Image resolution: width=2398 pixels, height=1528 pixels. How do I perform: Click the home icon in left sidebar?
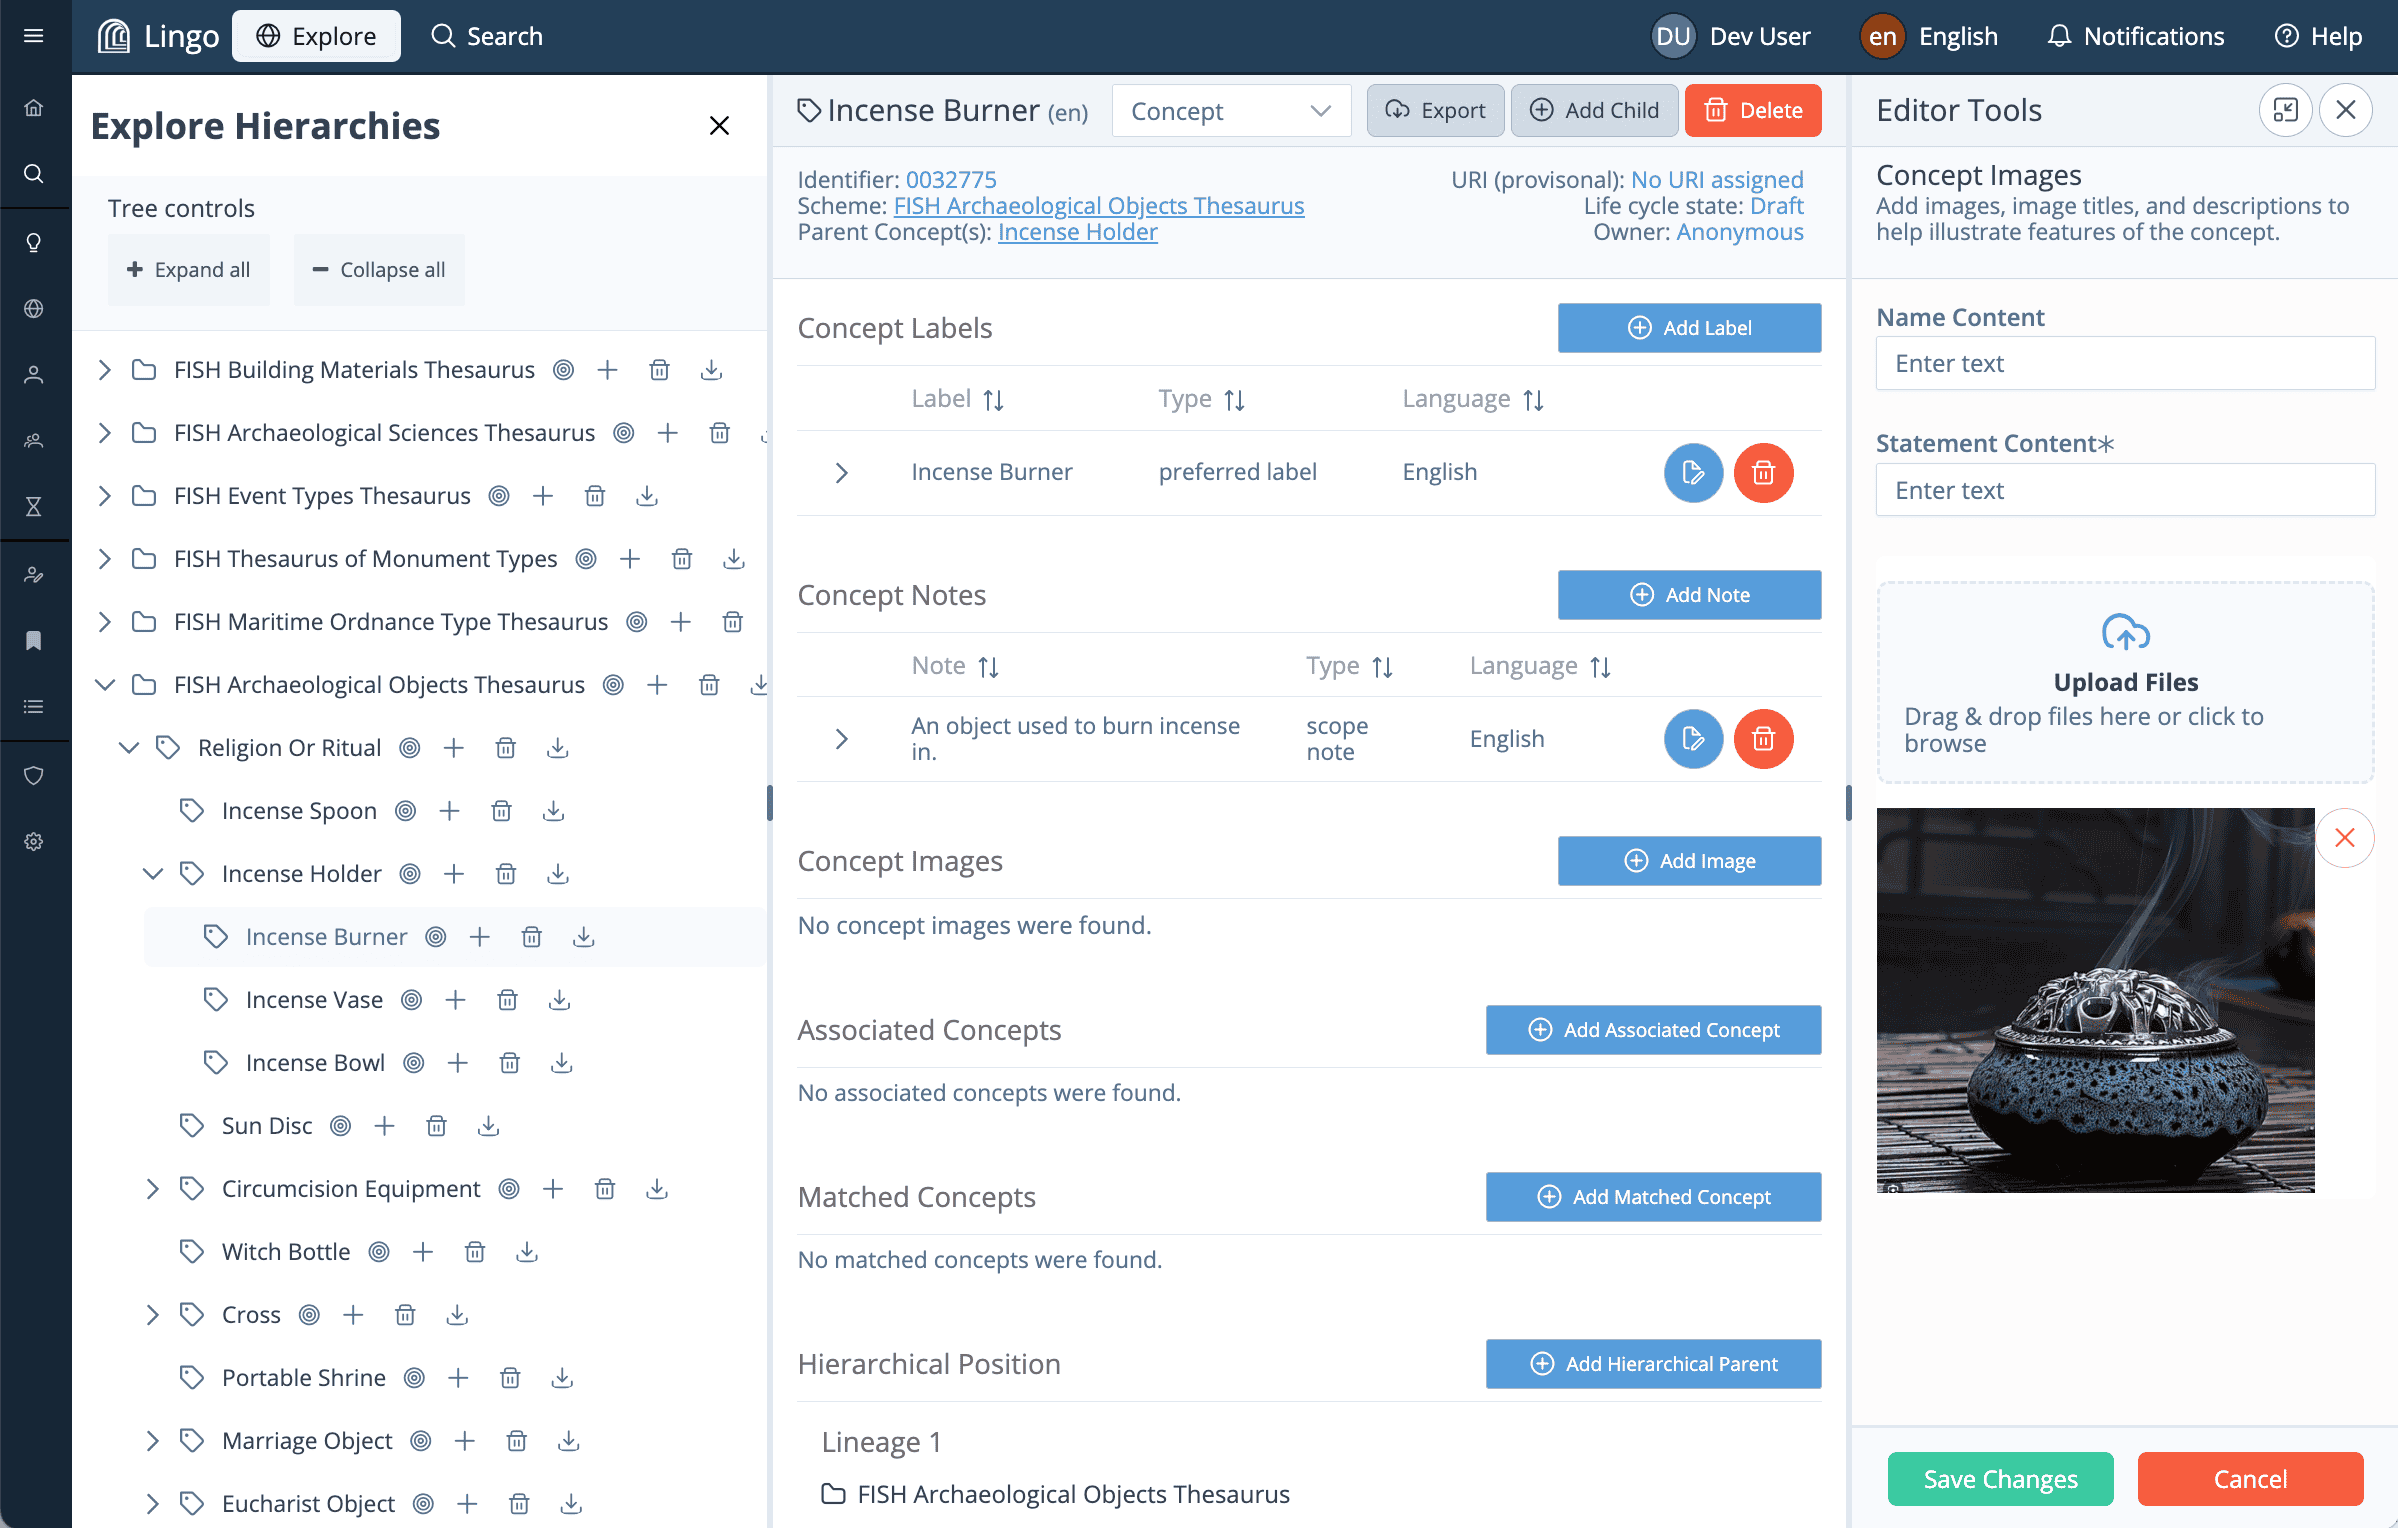pyautogui.click(x=34, y=108)
